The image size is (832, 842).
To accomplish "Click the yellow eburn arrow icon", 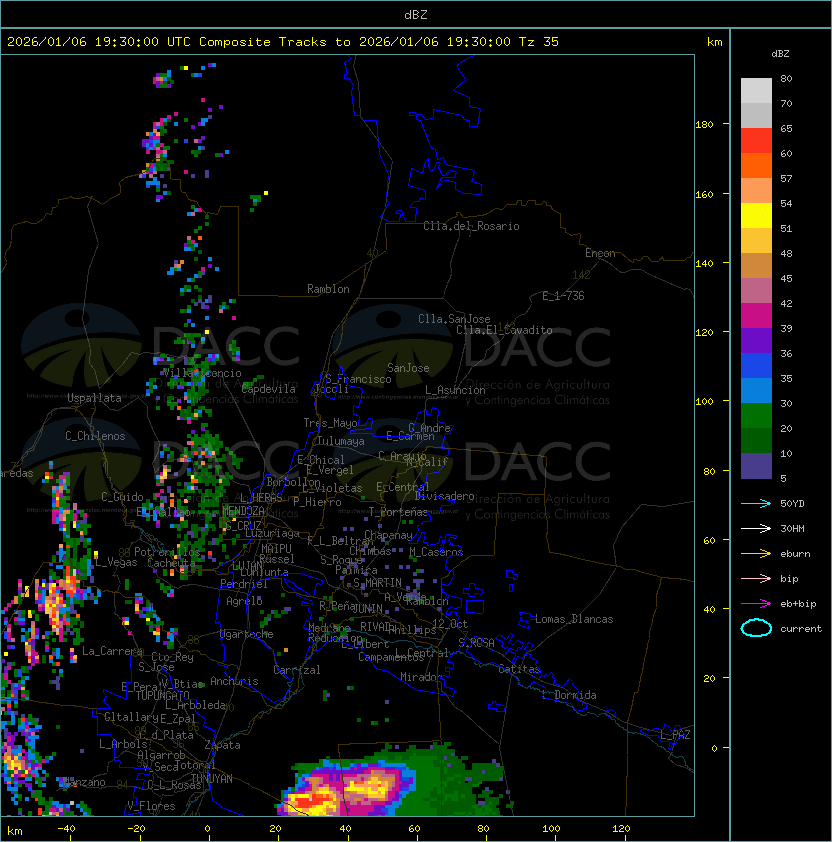I will pyautogui.click(x=756, y=554).
